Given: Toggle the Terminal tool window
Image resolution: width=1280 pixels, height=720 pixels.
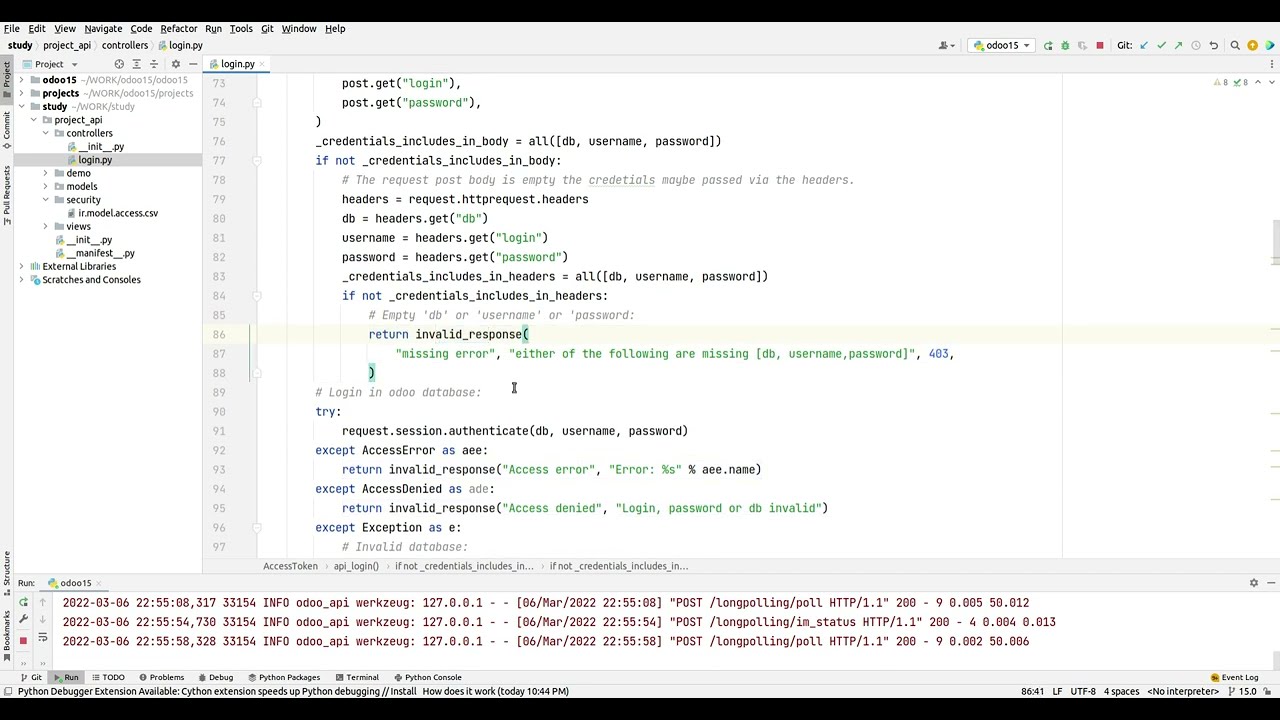Looking at the screenshot, I should point(356,677).
